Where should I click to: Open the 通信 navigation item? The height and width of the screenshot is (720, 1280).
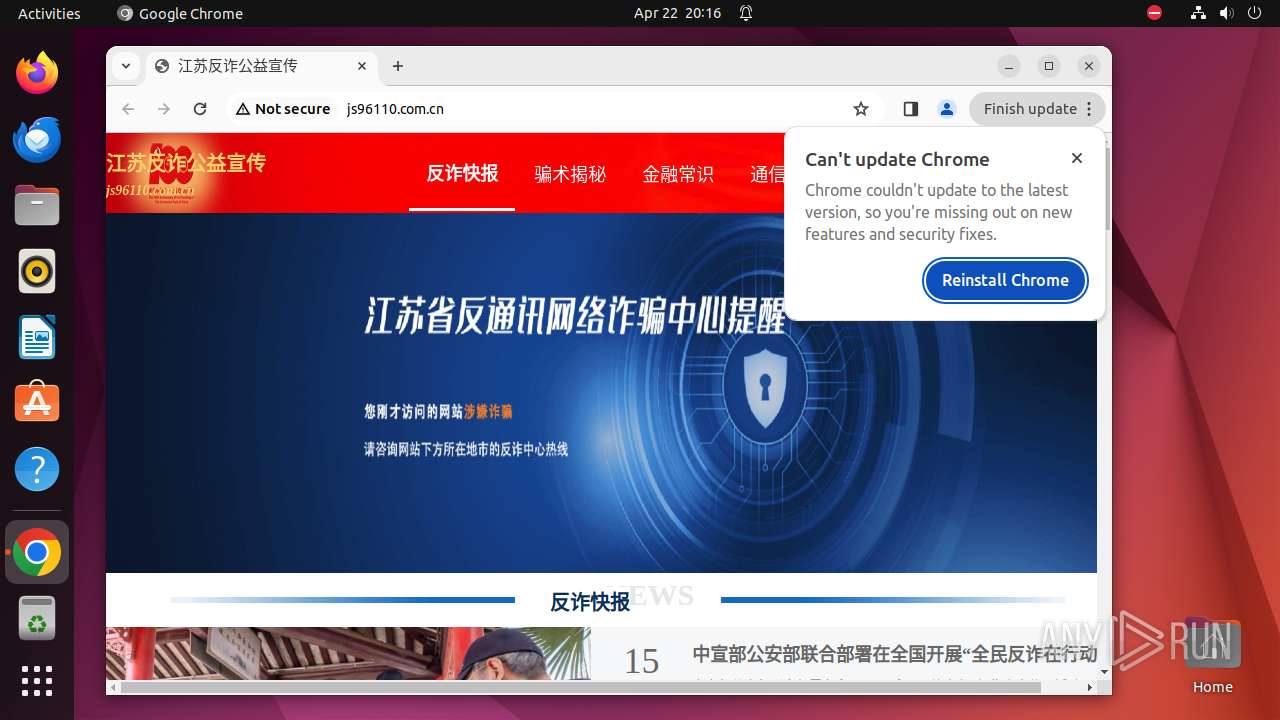pos(767,174)
